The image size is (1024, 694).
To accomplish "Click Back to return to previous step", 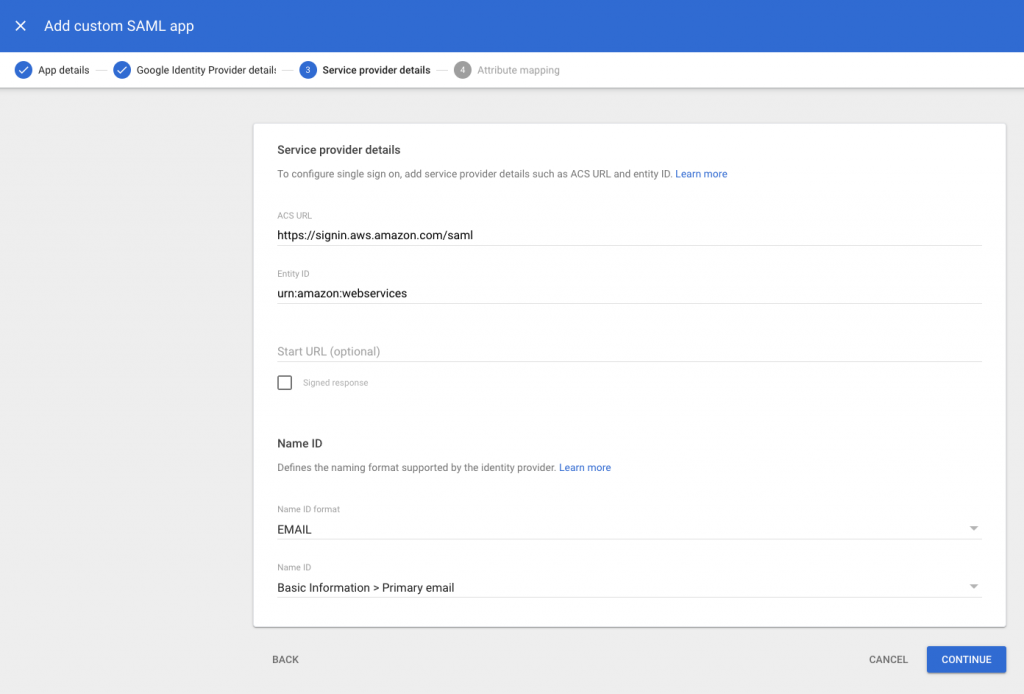I will pos(285,659).
